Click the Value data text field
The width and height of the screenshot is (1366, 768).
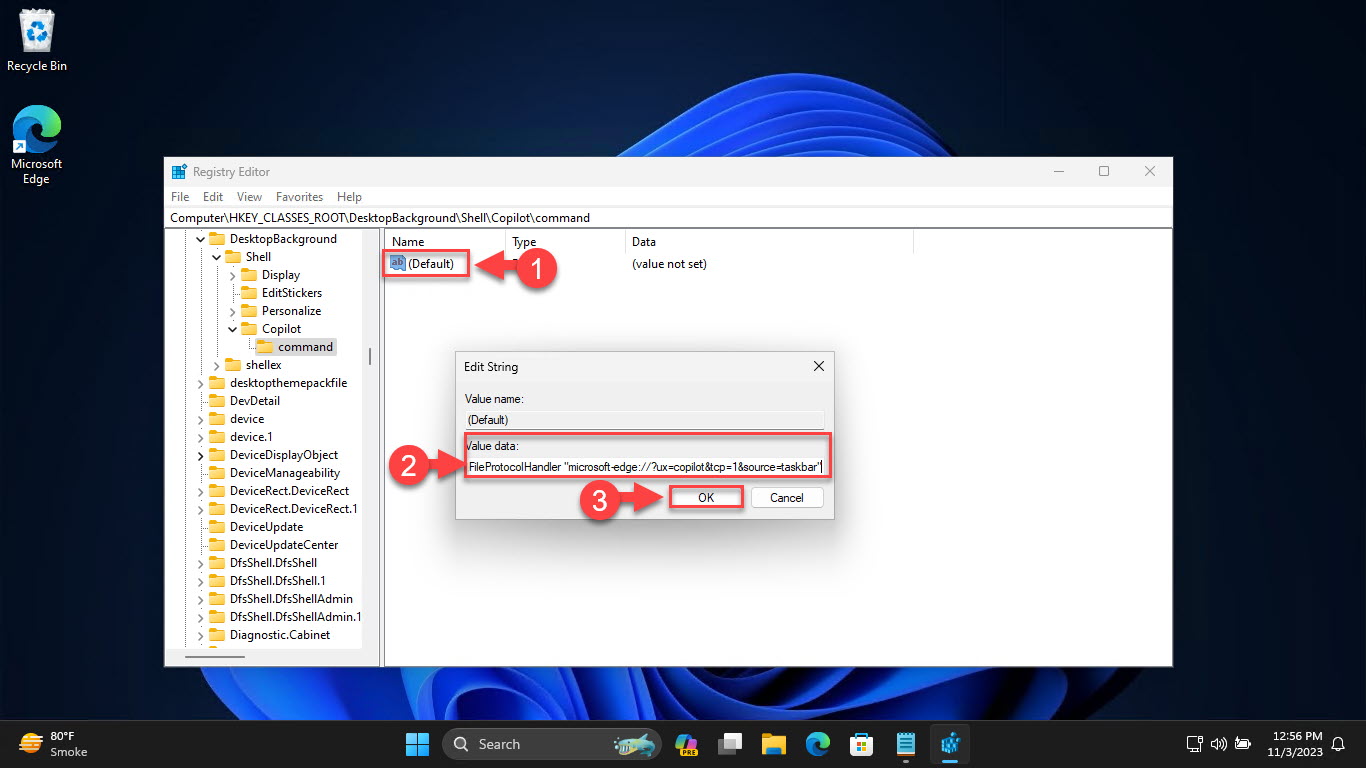click(645, 467)
